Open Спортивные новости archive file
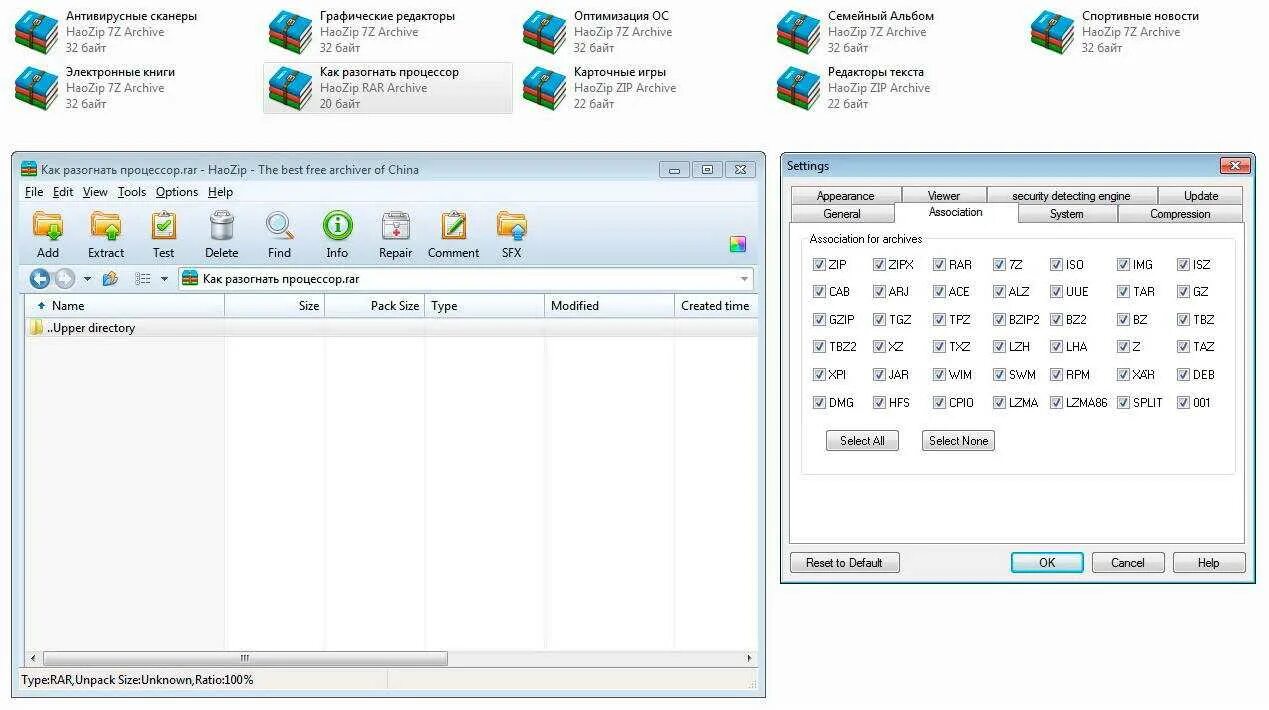This screenshot has height=710, width=1269. coord(1115,32)
